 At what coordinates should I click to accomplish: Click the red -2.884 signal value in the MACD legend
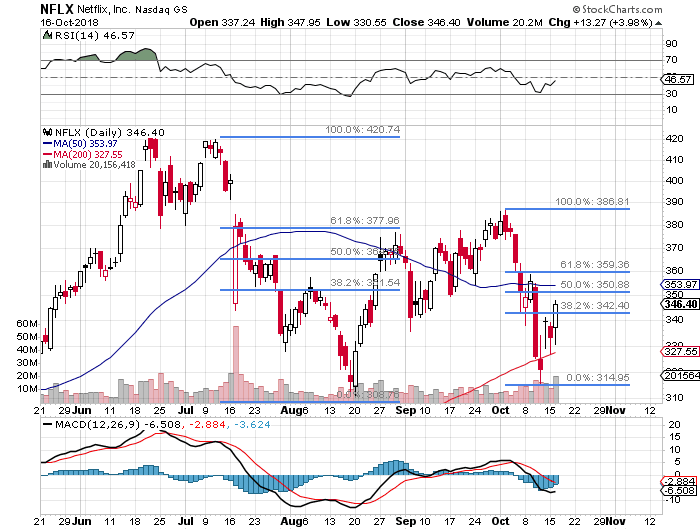[208, 425]
